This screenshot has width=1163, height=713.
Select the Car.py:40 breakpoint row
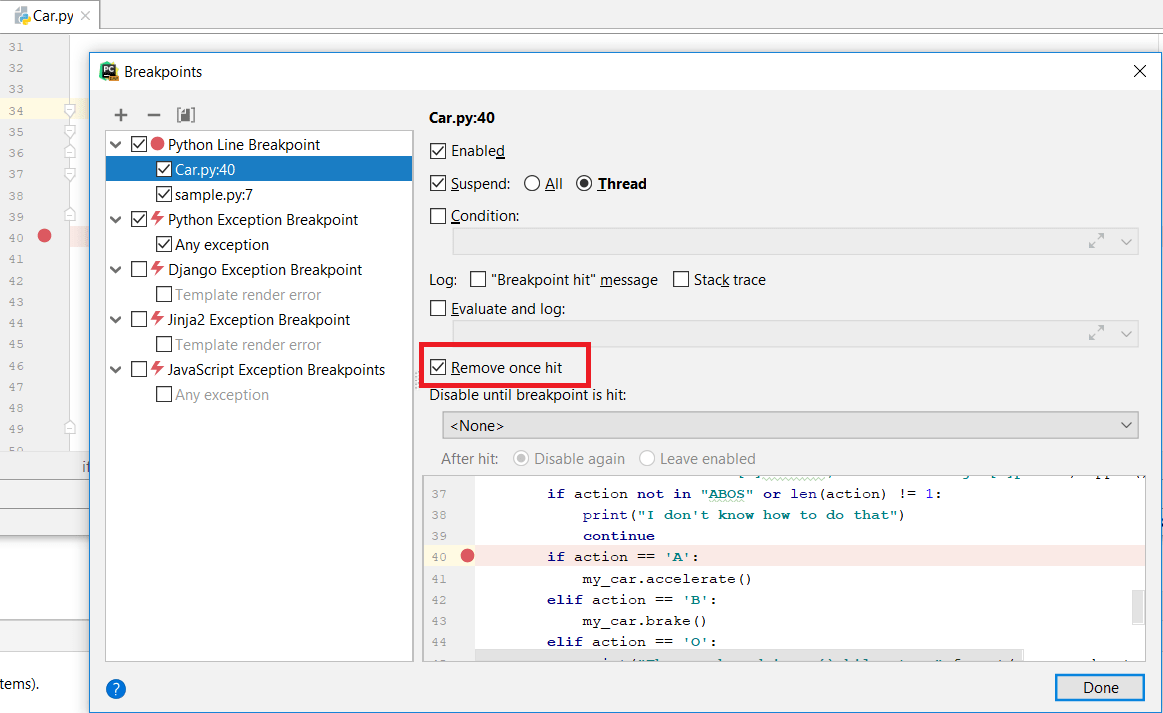tap(259, 169)
